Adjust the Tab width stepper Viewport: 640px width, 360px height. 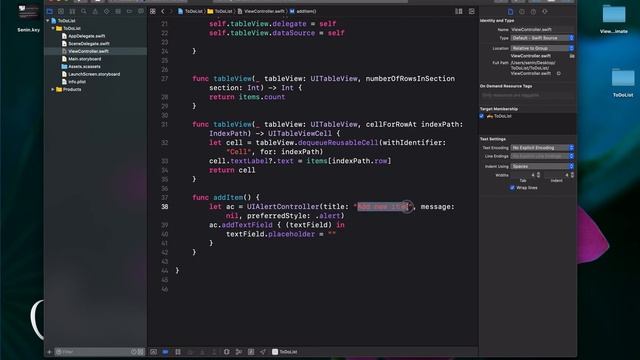(x=538, y=175)
